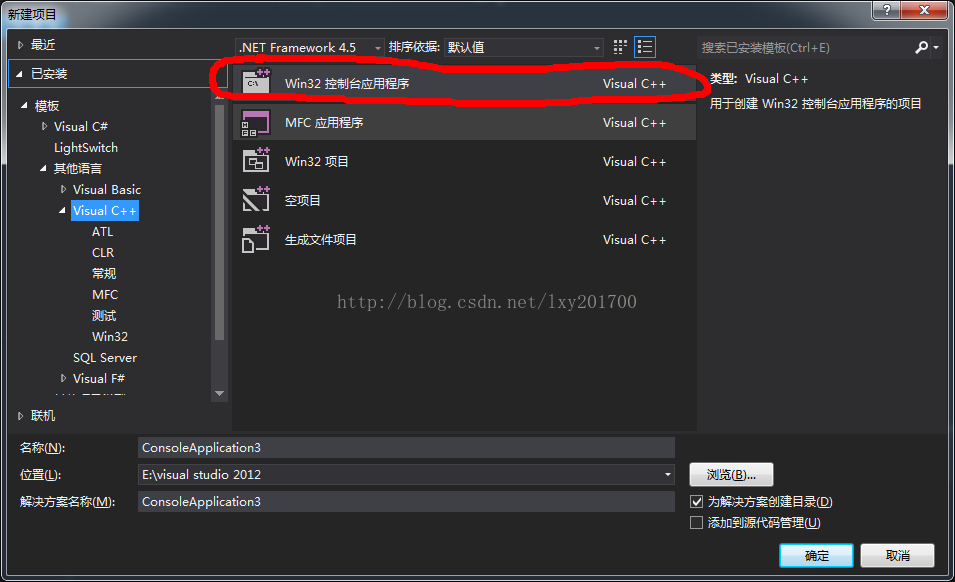
Task: Click the 确定 button
Action: [816, 555]
